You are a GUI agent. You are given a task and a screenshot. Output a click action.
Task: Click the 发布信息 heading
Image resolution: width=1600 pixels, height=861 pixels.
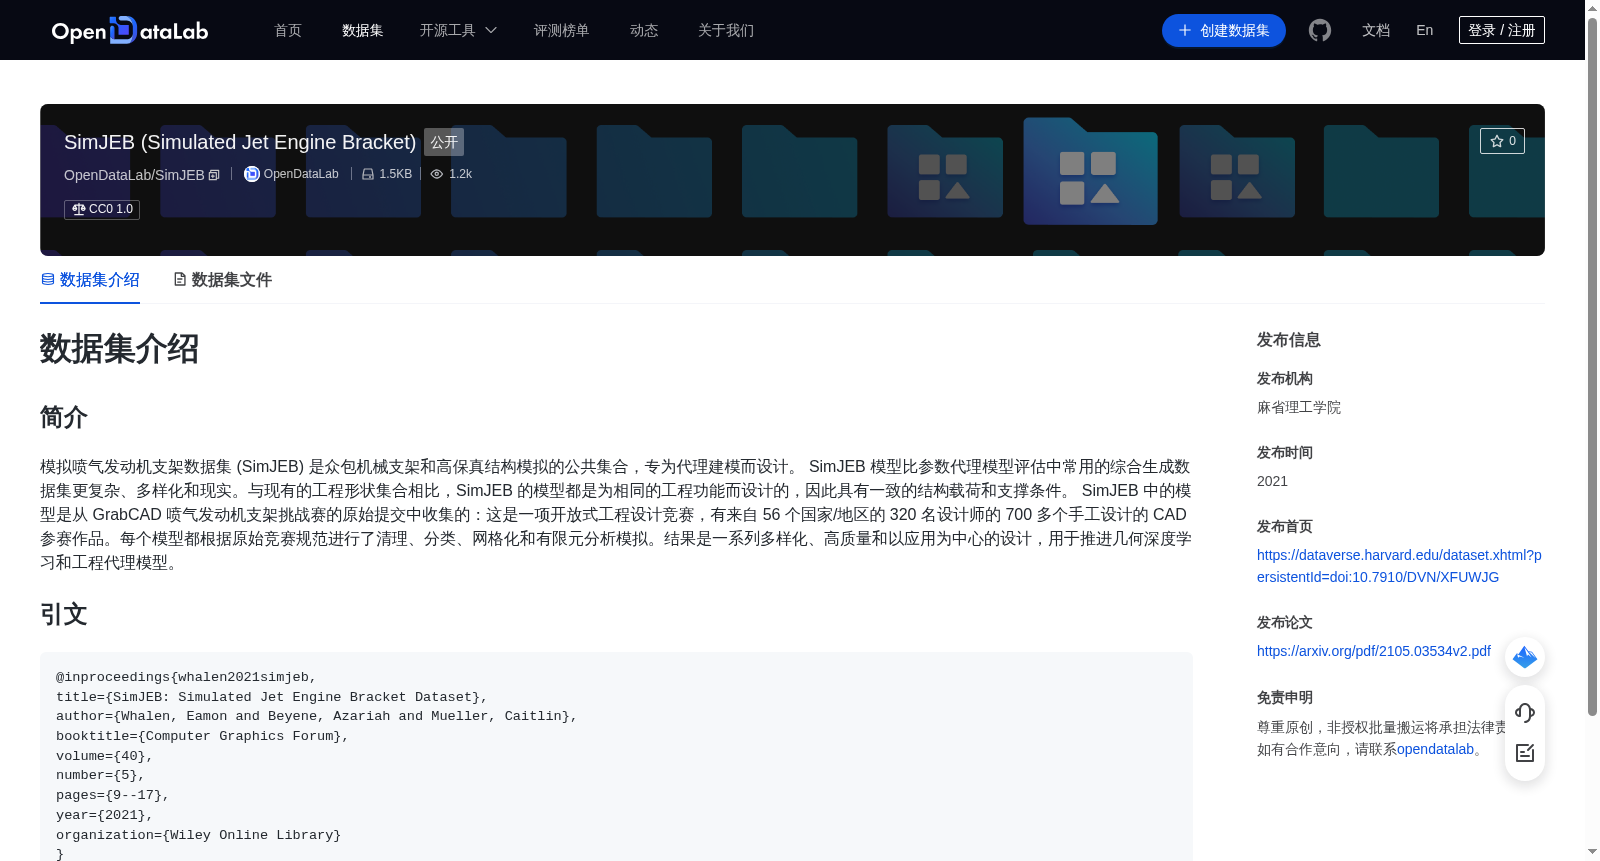coord(1289,340)
